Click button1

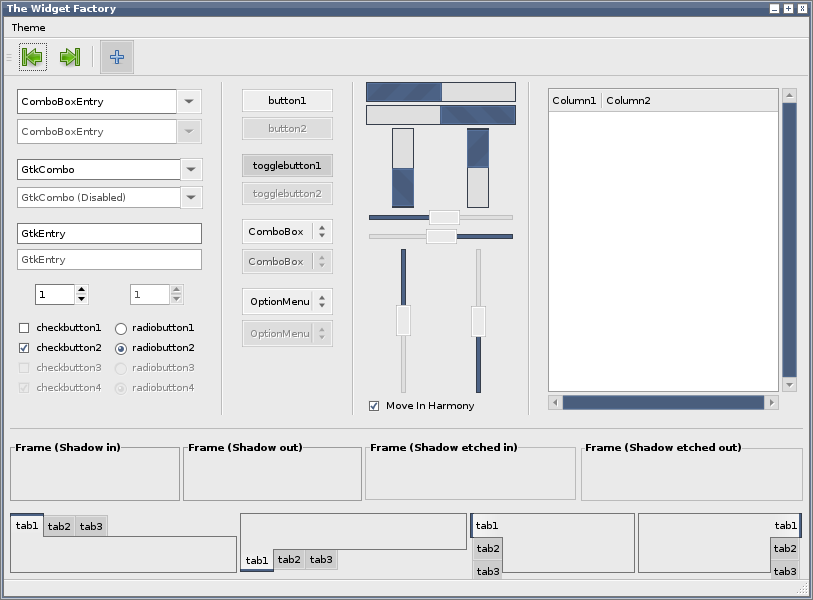[x=287, y=101]
